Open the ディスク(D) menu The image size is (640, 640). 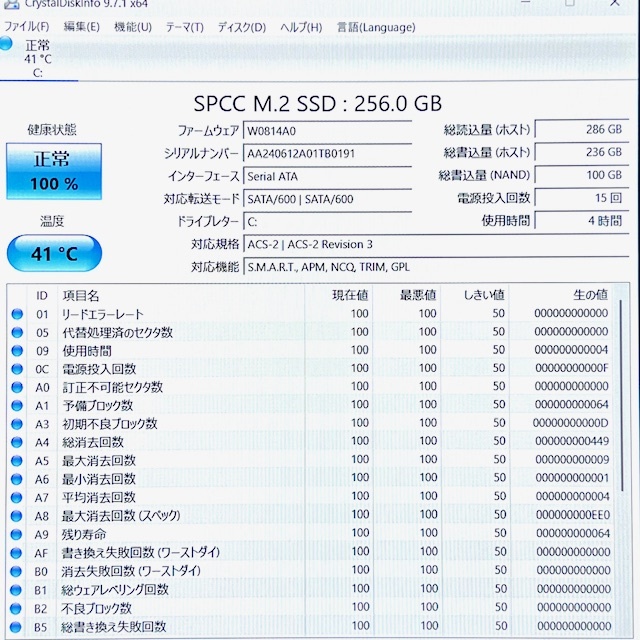coord(241,27)
